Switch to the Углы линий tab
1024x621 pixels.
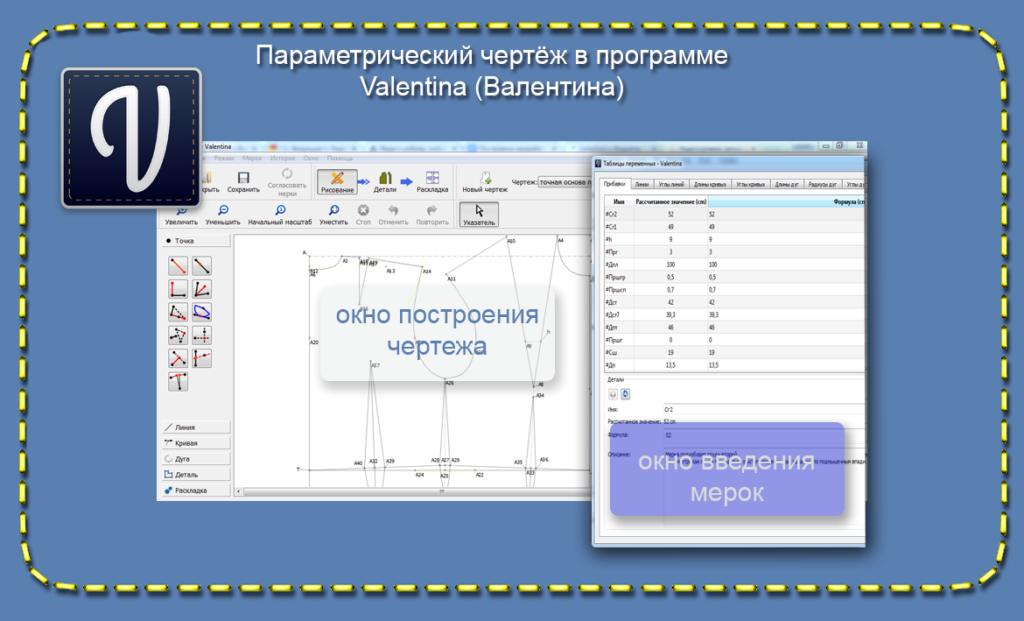coord(671,184)
